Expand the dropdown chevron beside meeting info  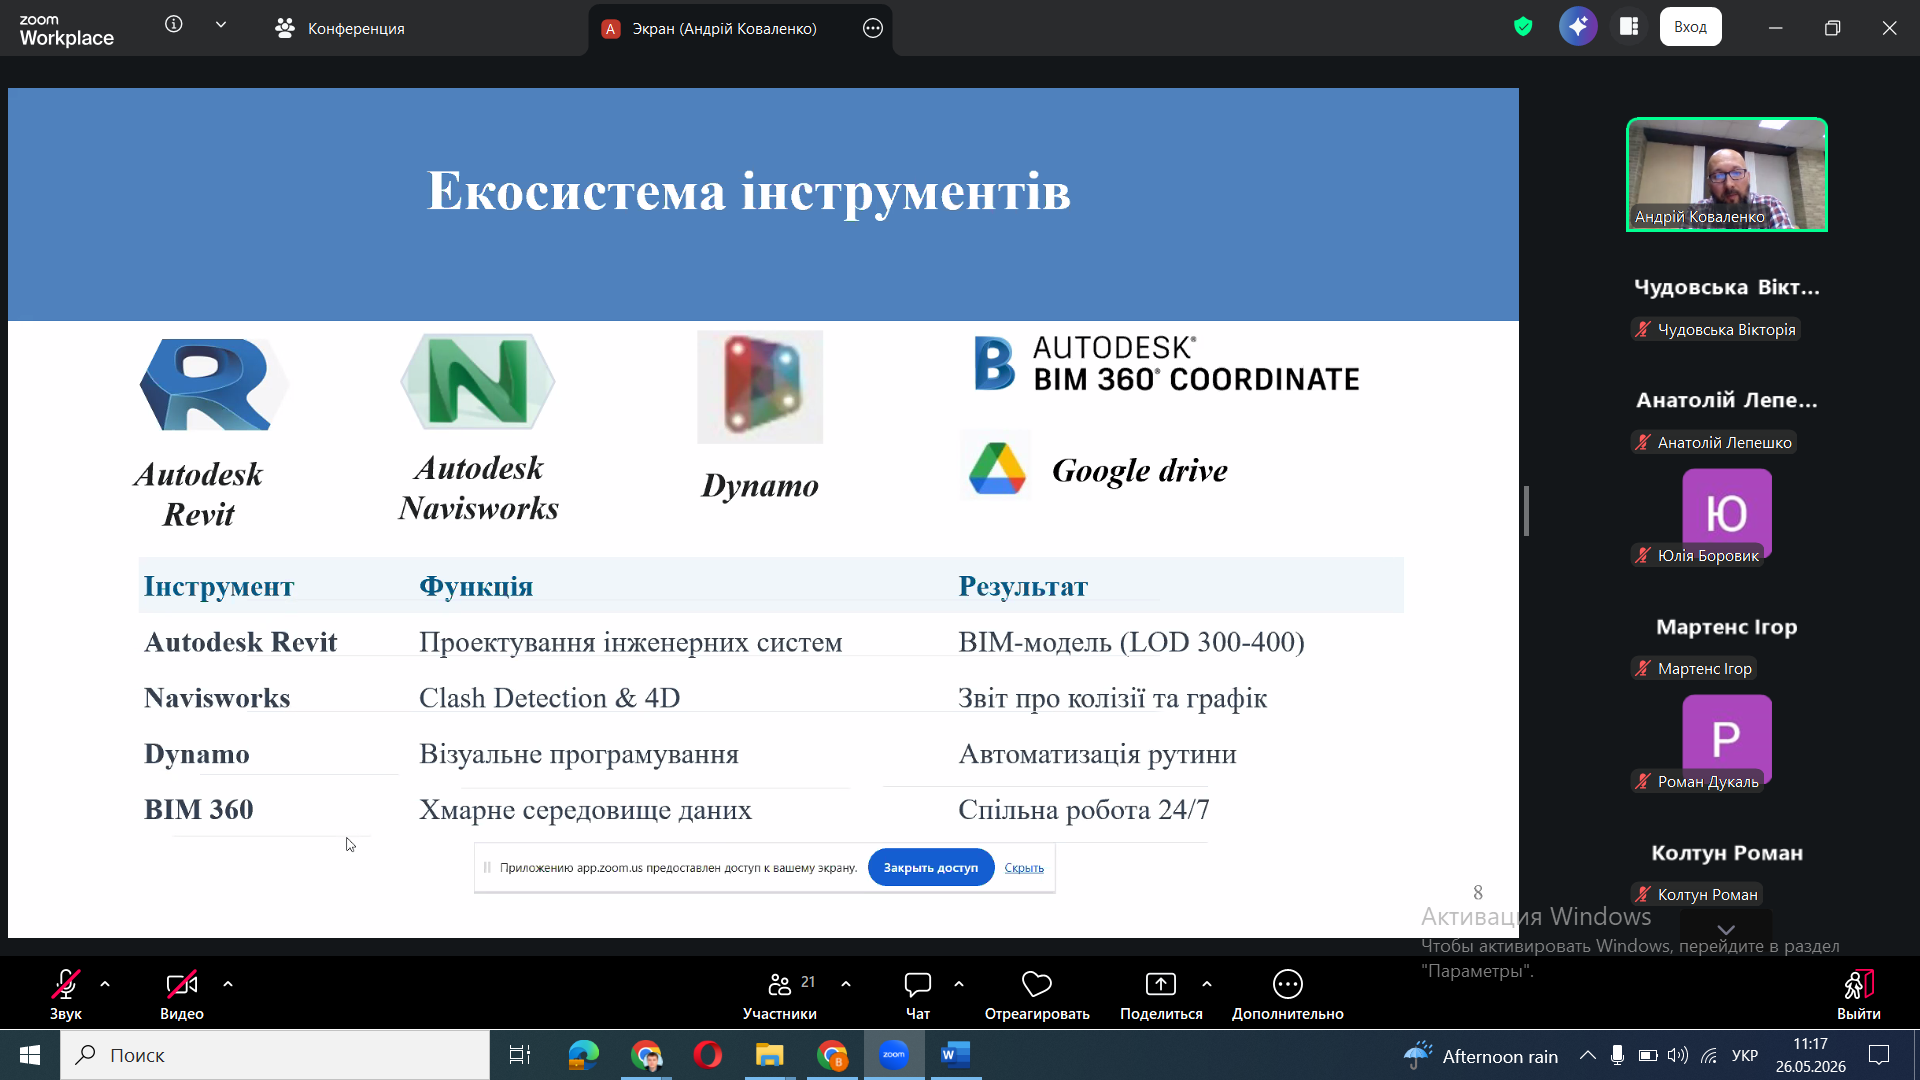pyautogui.click(x=221, y=24)
